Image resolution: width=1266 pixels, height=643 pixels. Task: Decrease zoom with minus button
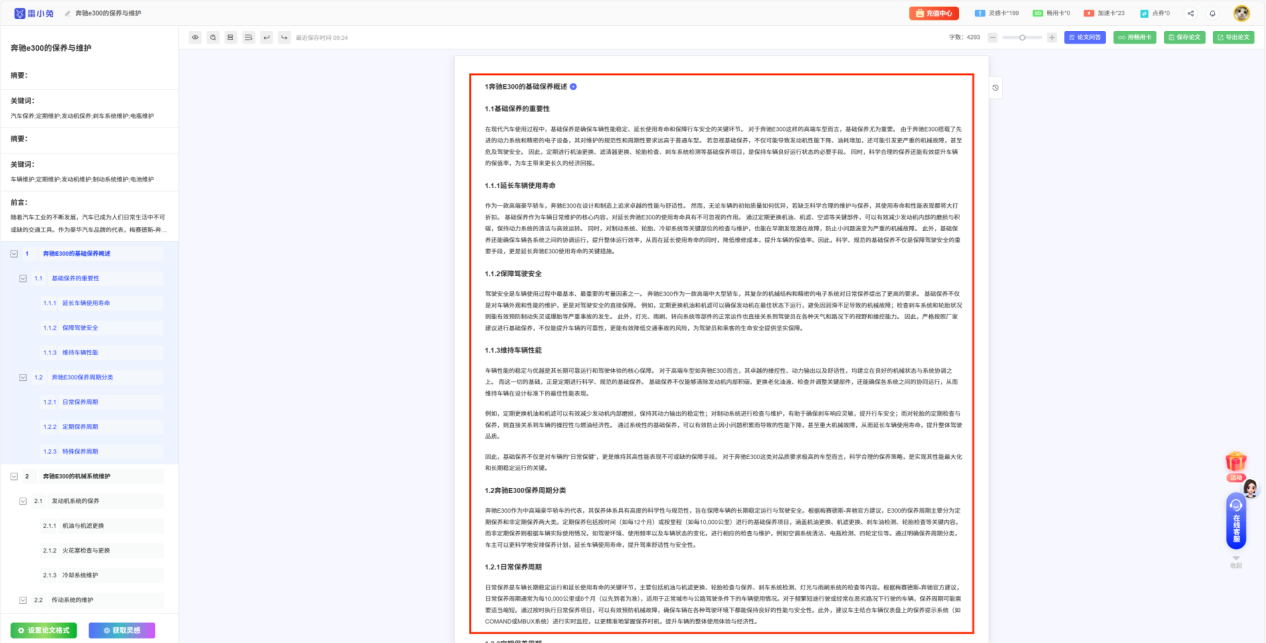[x=993, y=37]
